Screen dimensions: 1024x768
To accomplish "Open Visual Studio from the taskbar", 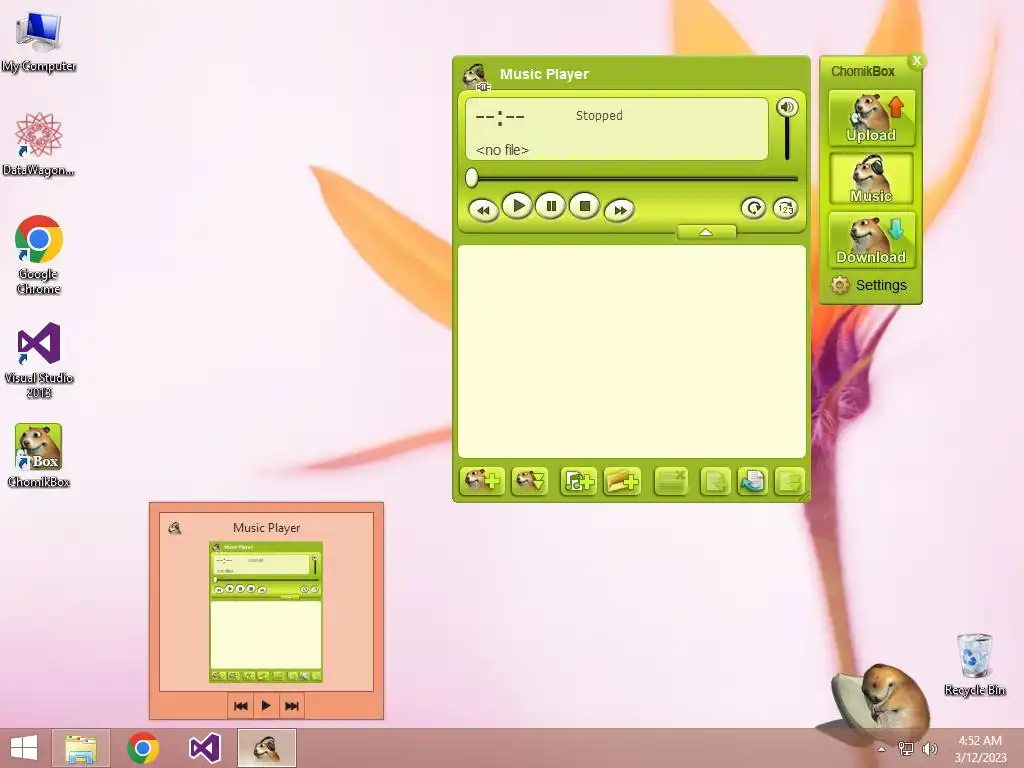I will pyautogui.click(x=204, y=748).
